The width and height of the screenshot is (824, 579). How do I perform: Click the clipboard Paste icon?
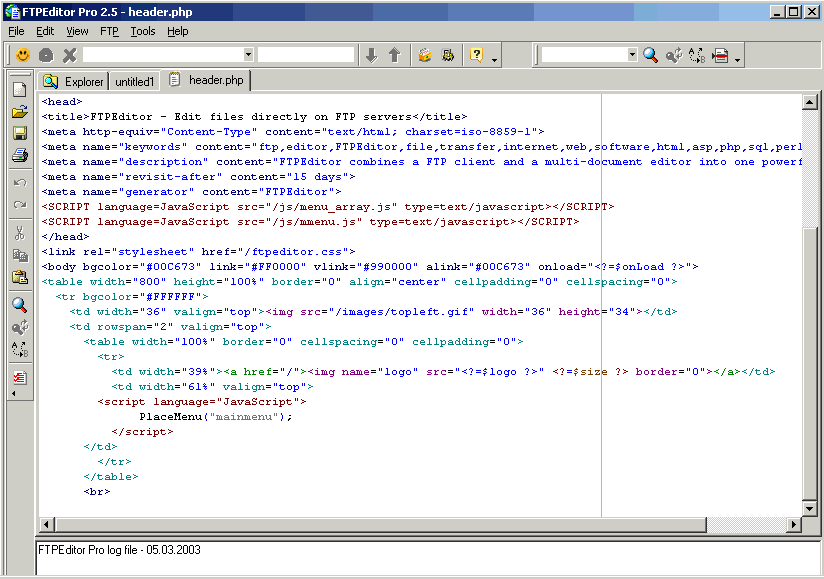pyautogui.click(x=20, y=277)
